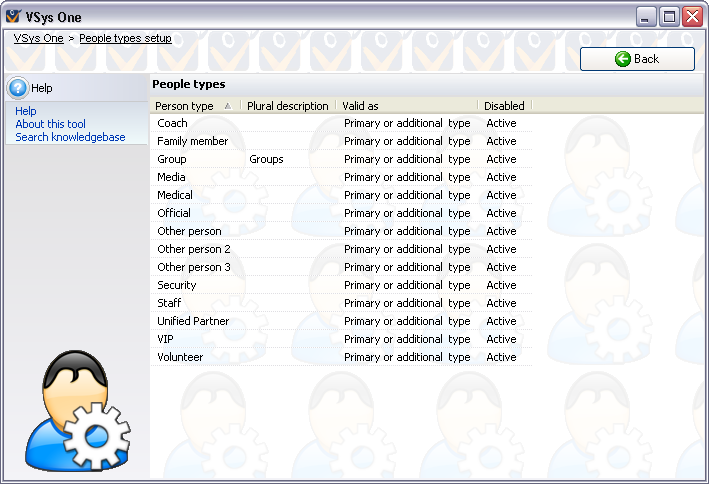Select the Coach row
The height and width of the screenshot is (484, 709).
172,123
